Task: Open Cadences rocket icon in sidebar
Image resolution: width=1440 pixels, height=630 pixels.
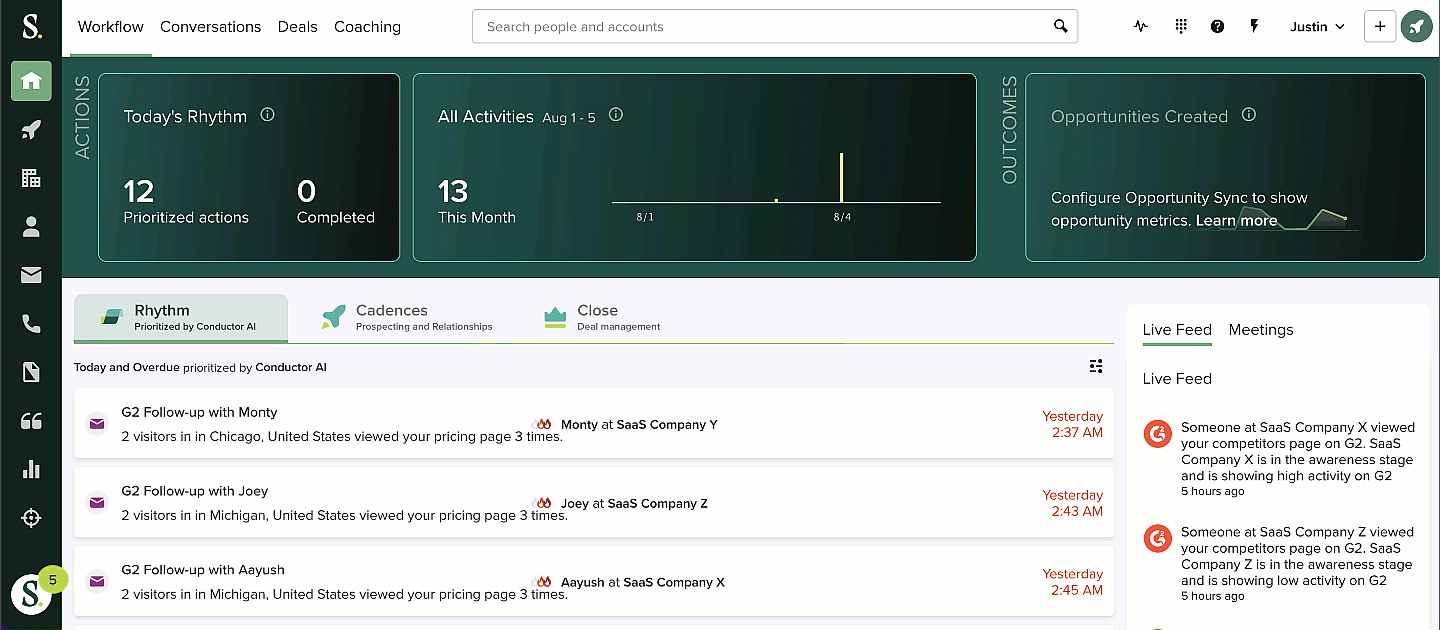Action: [x=31, y=130]
